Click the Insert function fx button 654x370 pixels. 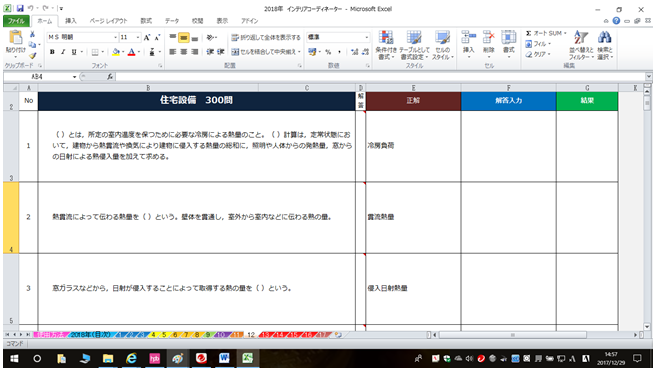(x=110, y=77)
